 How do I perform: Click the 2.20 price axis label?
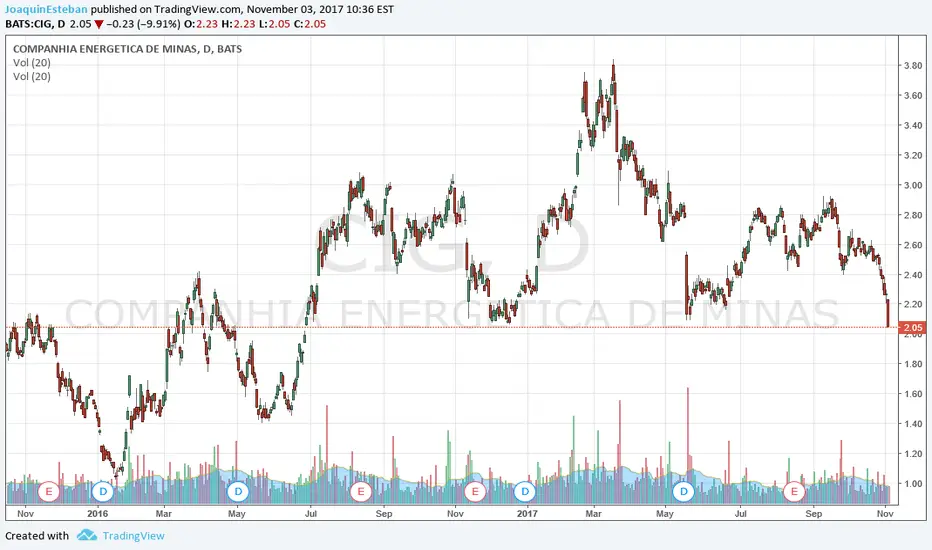[913, 304]
